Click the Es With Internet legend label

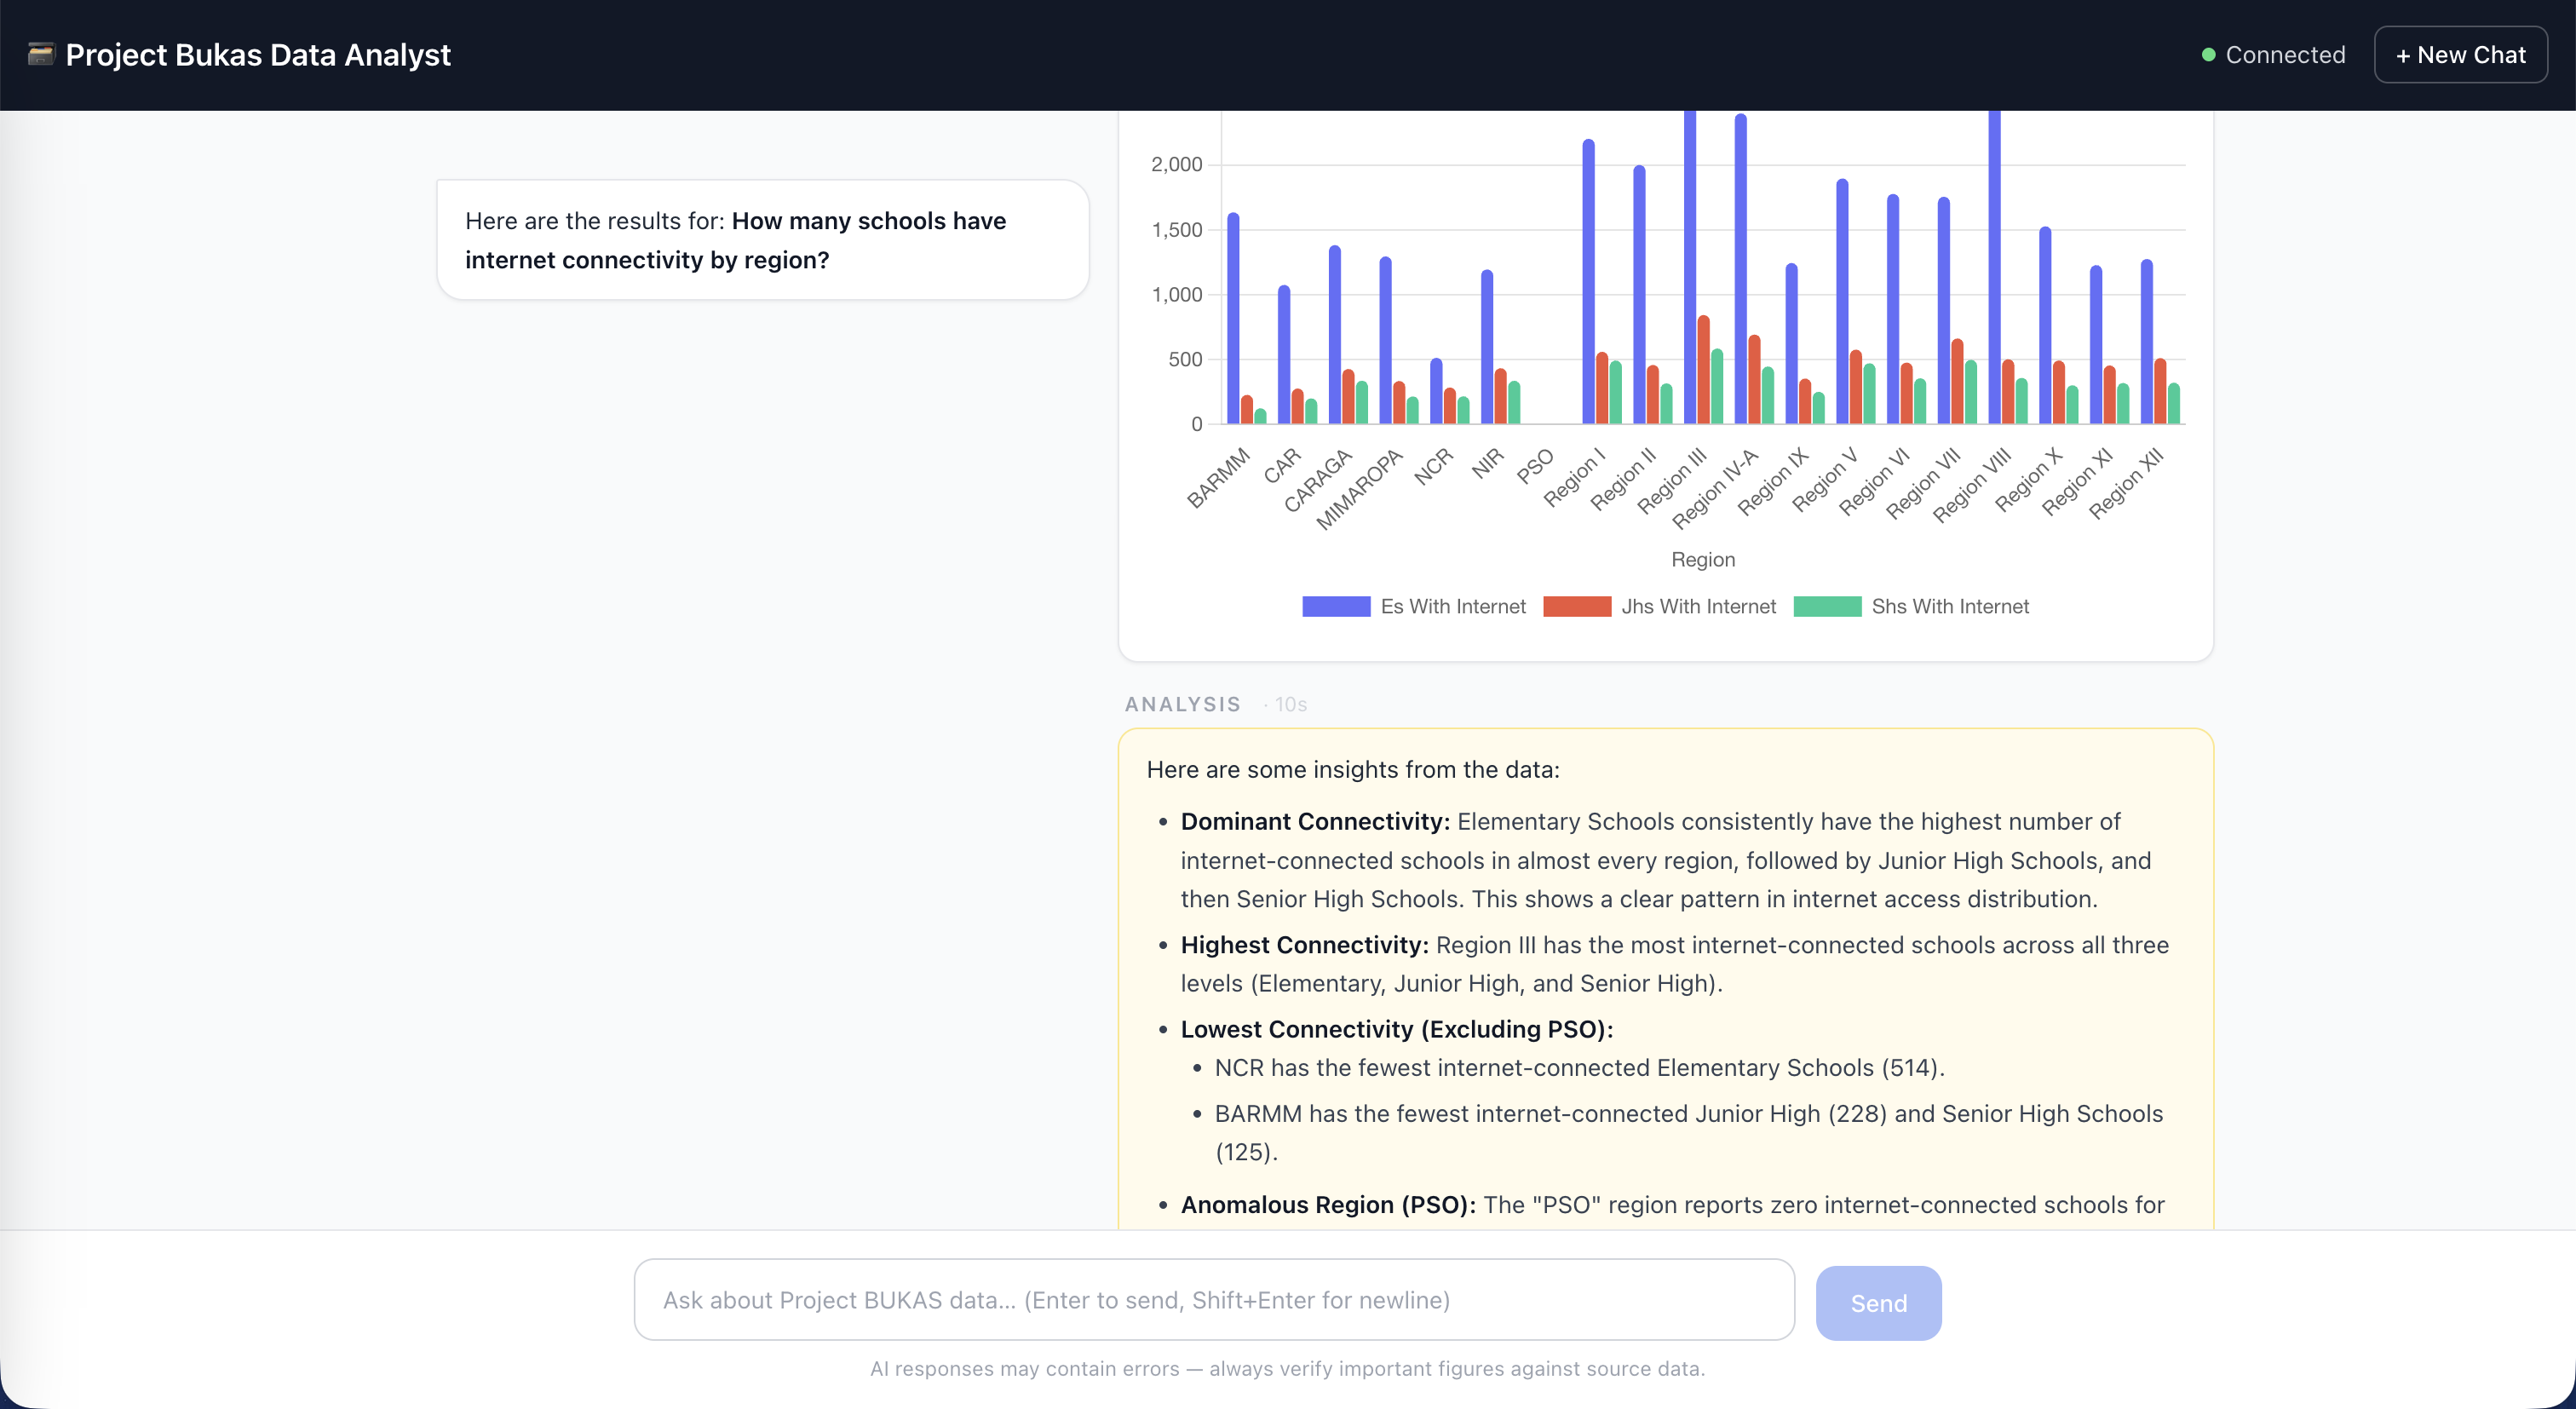1453,606
